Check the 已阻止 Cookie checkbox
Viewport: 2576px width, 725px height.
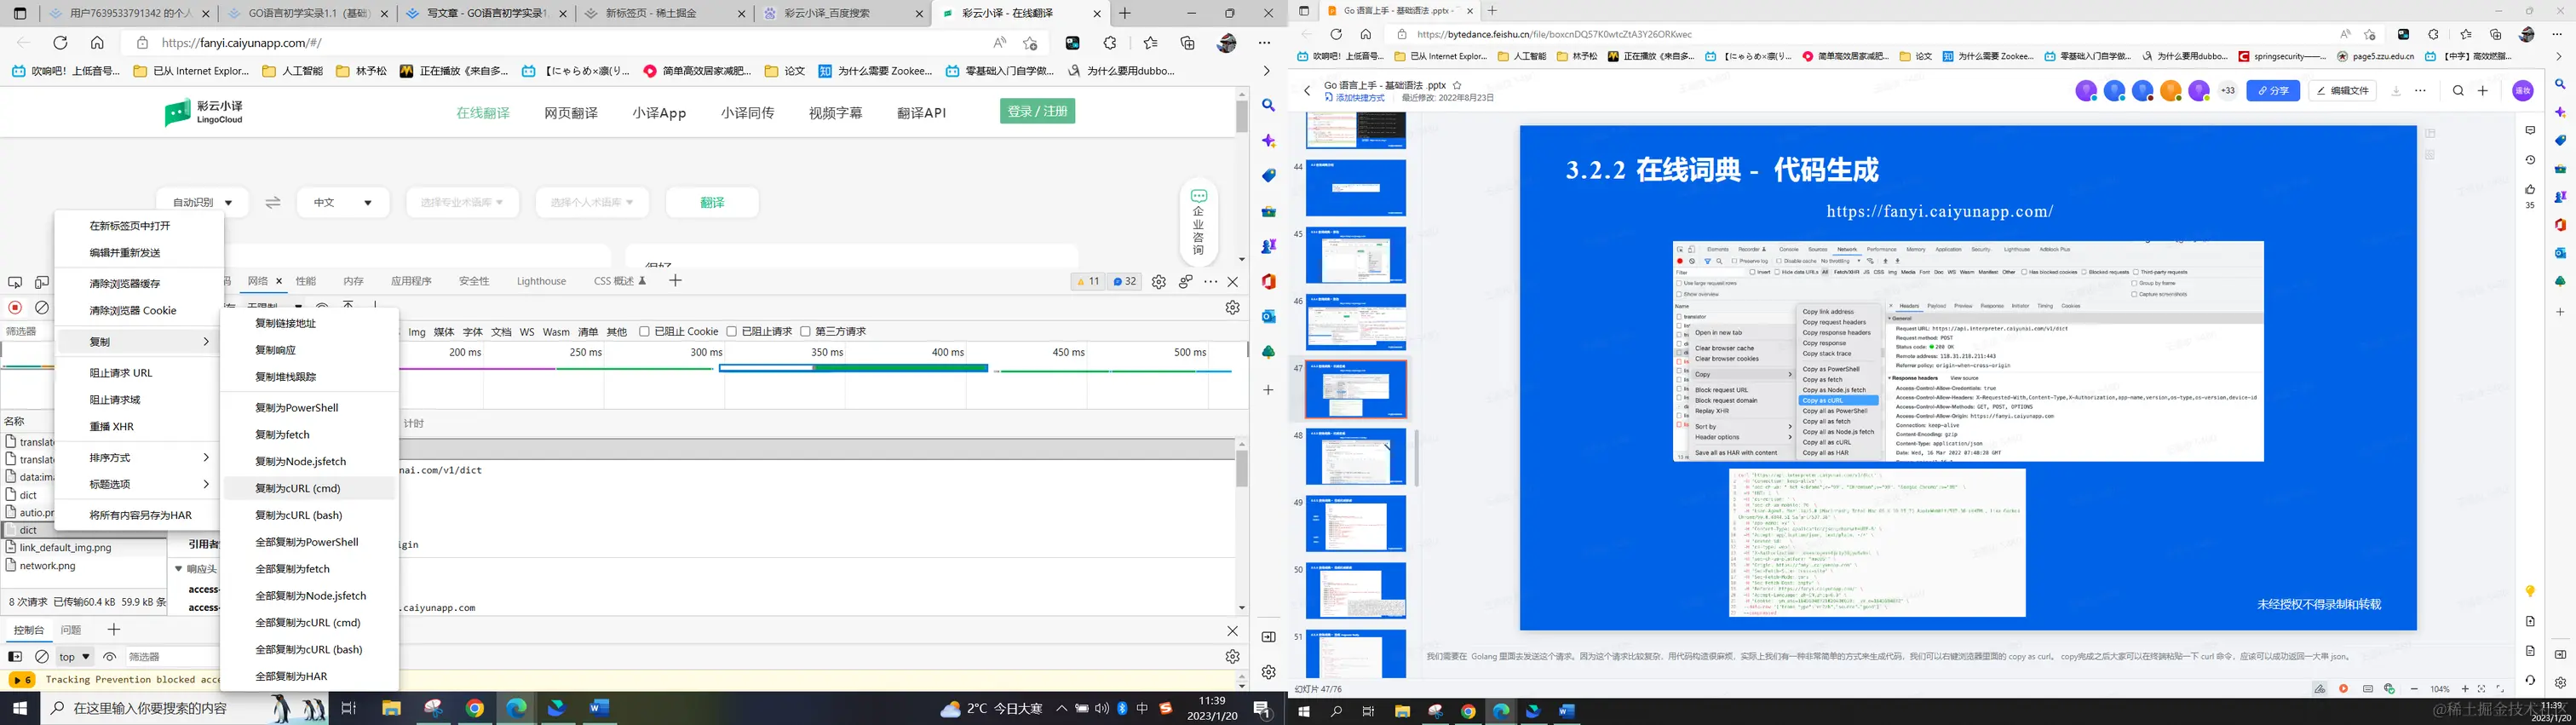(x=645, y=332)
